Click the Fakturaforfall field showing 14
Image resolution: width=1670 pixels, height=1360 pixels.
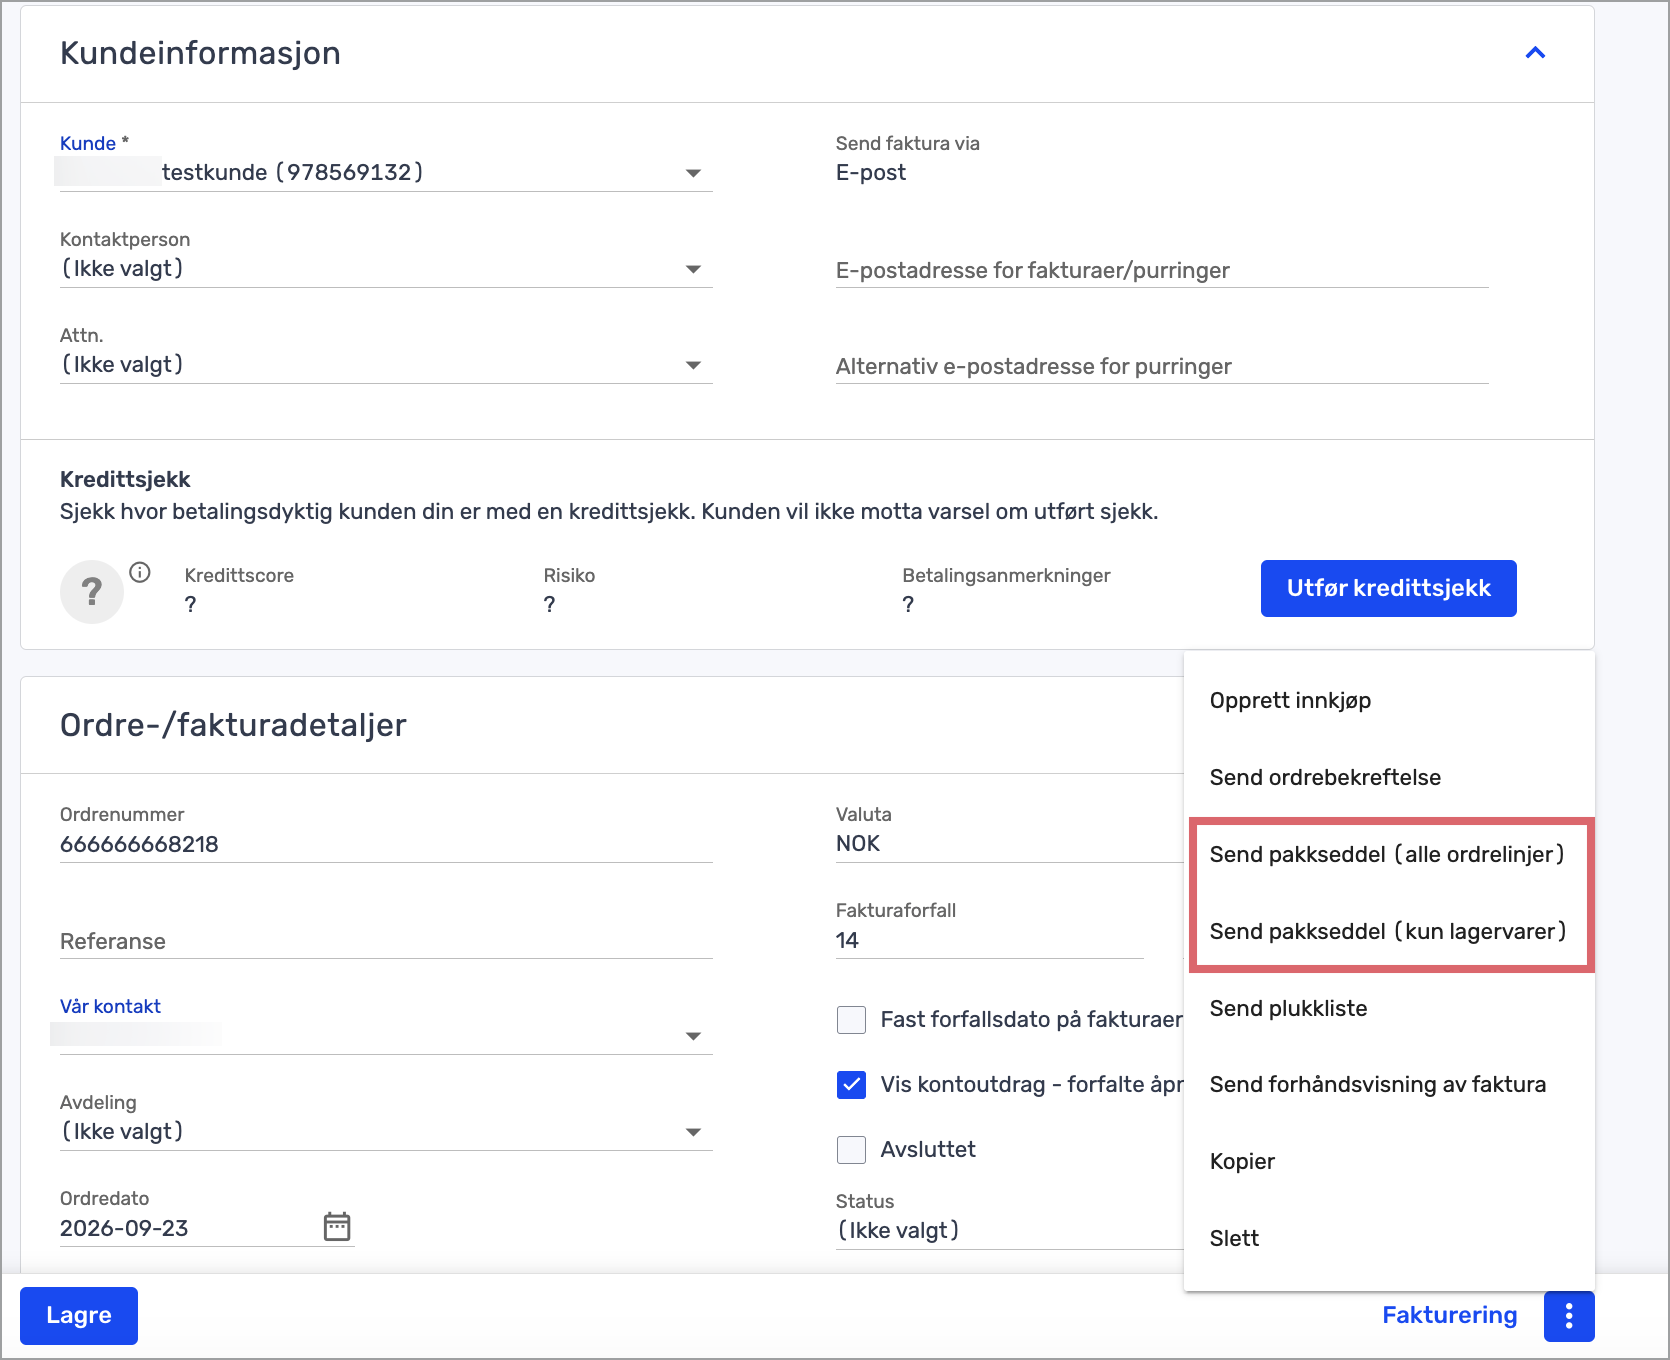(x=989, y=941)
